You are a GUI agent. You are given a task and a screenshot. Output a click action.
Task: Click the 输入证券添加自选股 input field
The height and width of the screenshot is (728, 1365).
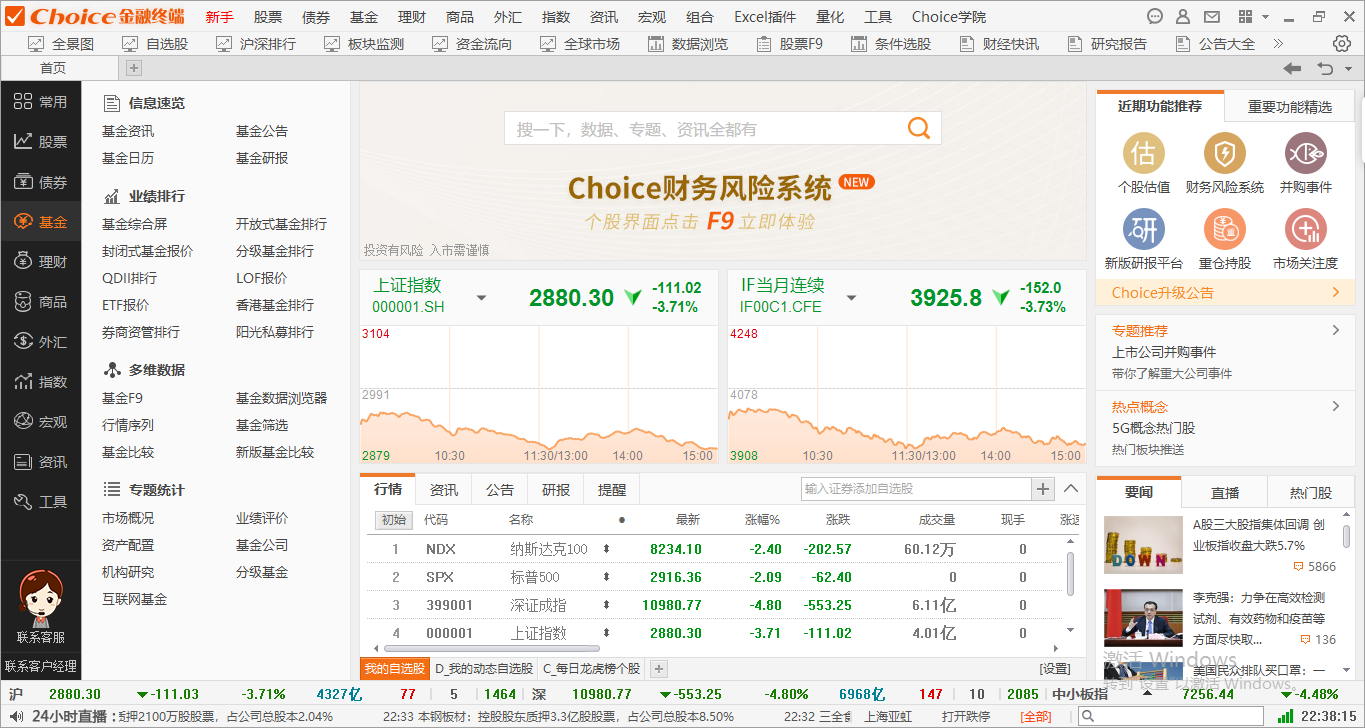[x=916, y=489]
